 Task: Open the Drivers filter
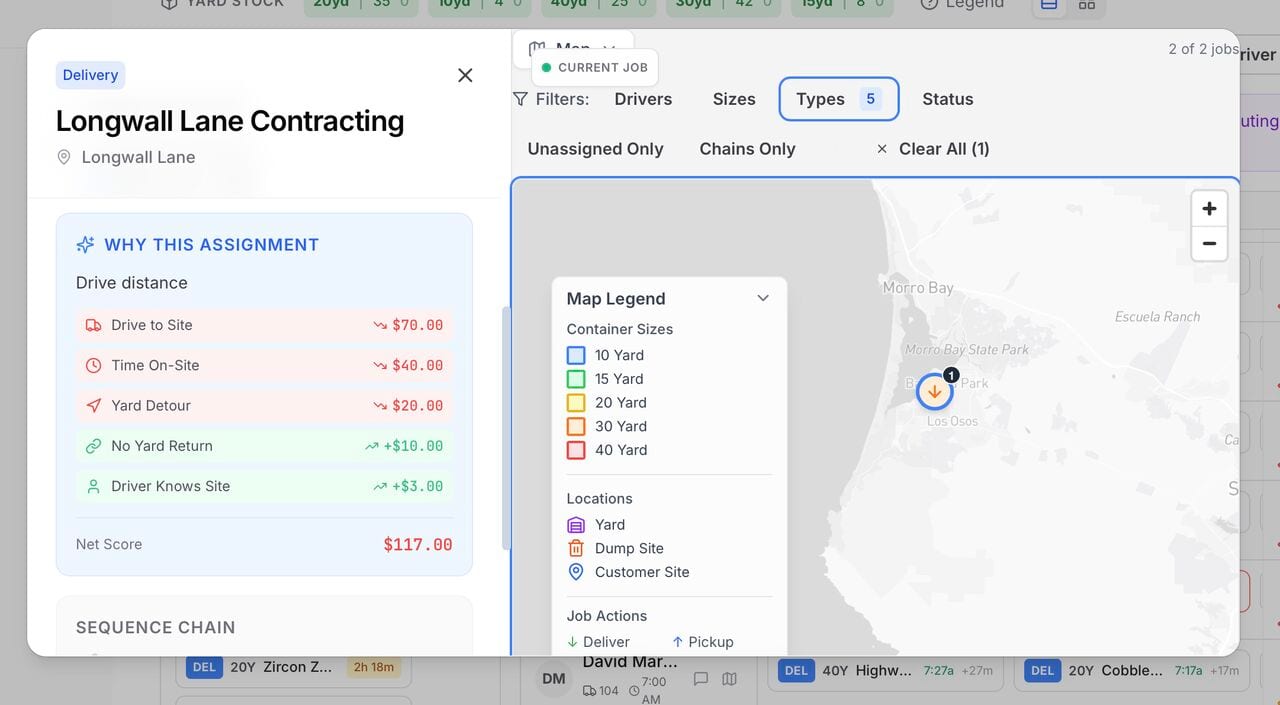click(x=643, y=99)
